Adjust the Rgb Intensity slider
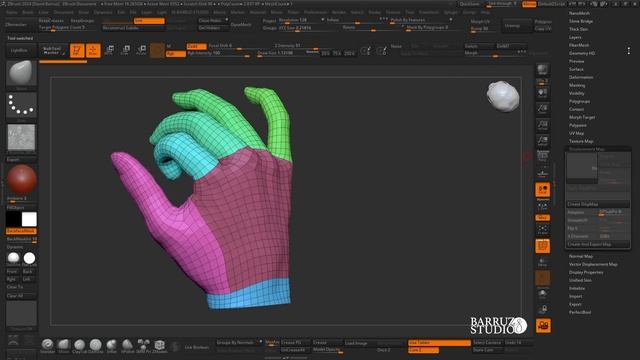 pyautogui.click(x=218, y=54)
